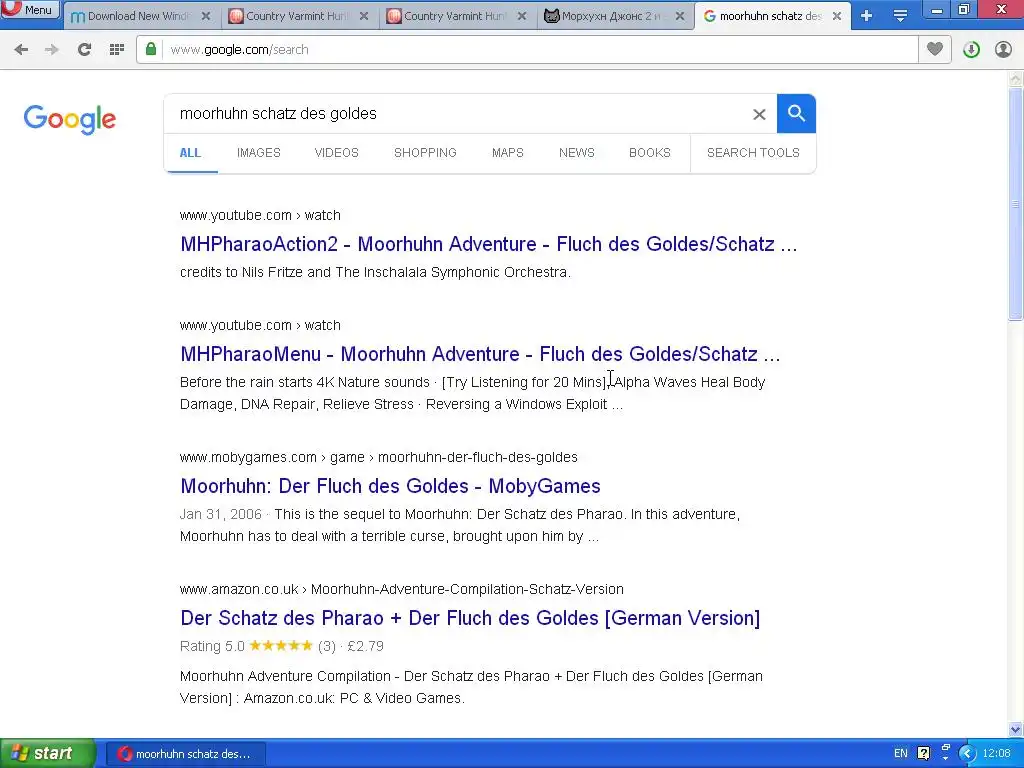Submit search with the blue magnifier button
This screenshot has width=1024, height=768.
[796, 114]
